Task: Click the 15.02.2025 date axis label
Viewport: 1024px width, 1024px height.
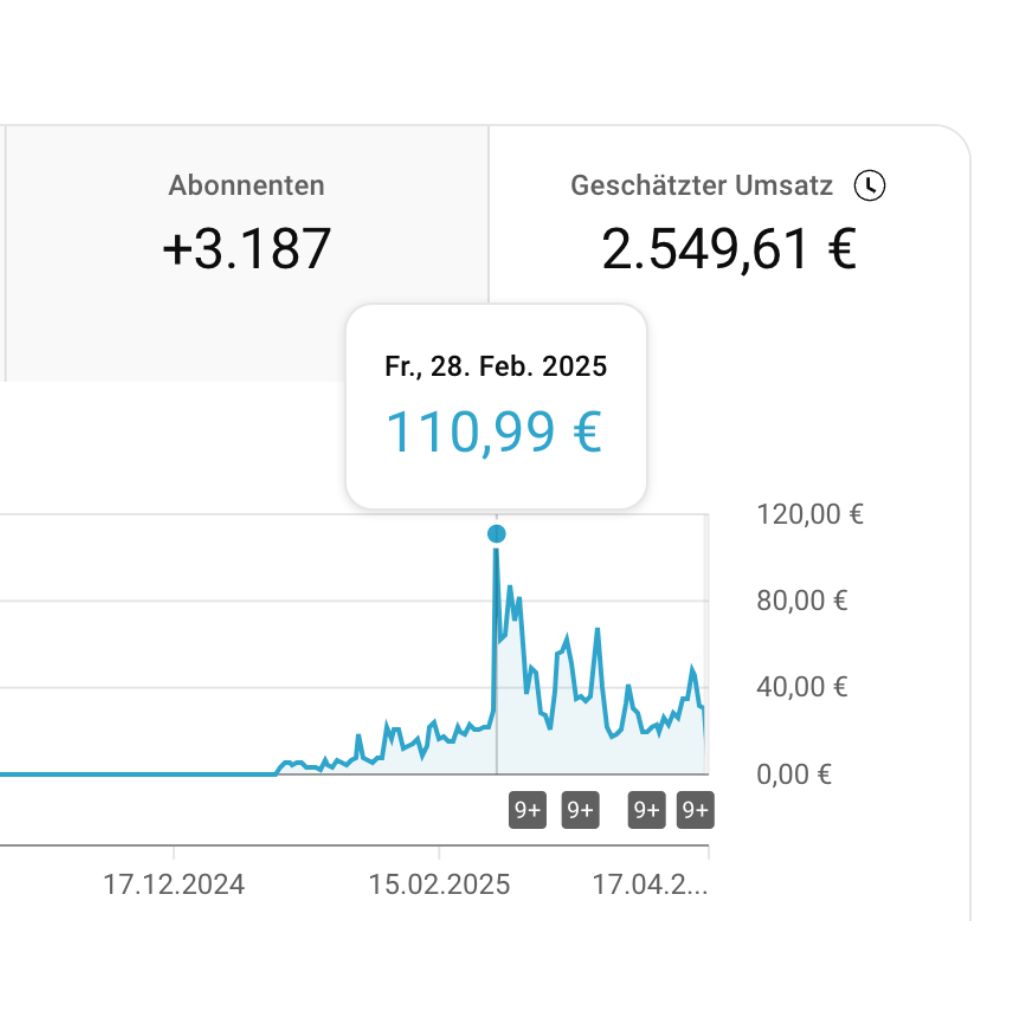Action: (x=439, y=885)
